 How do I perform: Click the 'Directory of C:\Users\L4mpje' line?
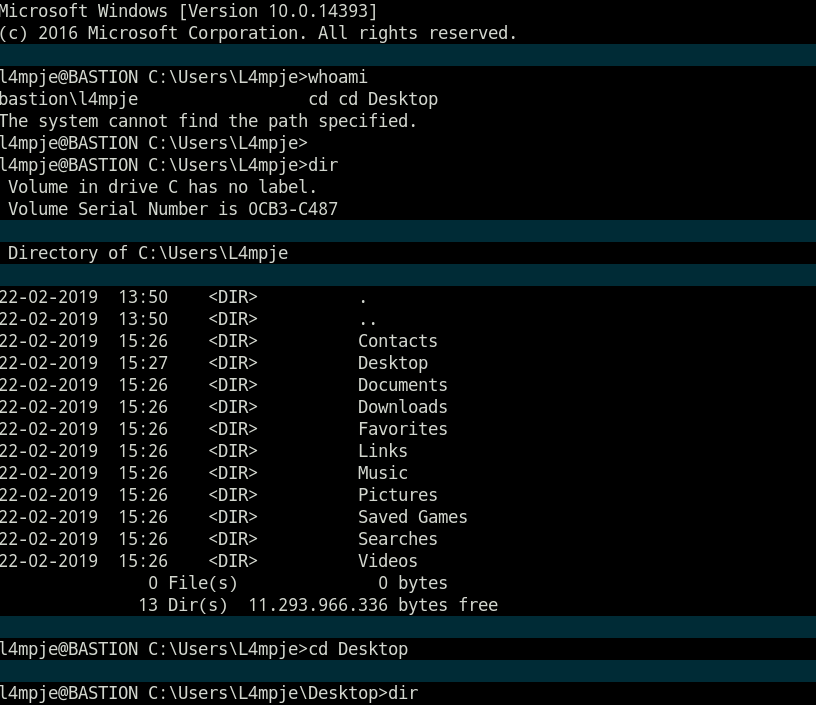147,253
